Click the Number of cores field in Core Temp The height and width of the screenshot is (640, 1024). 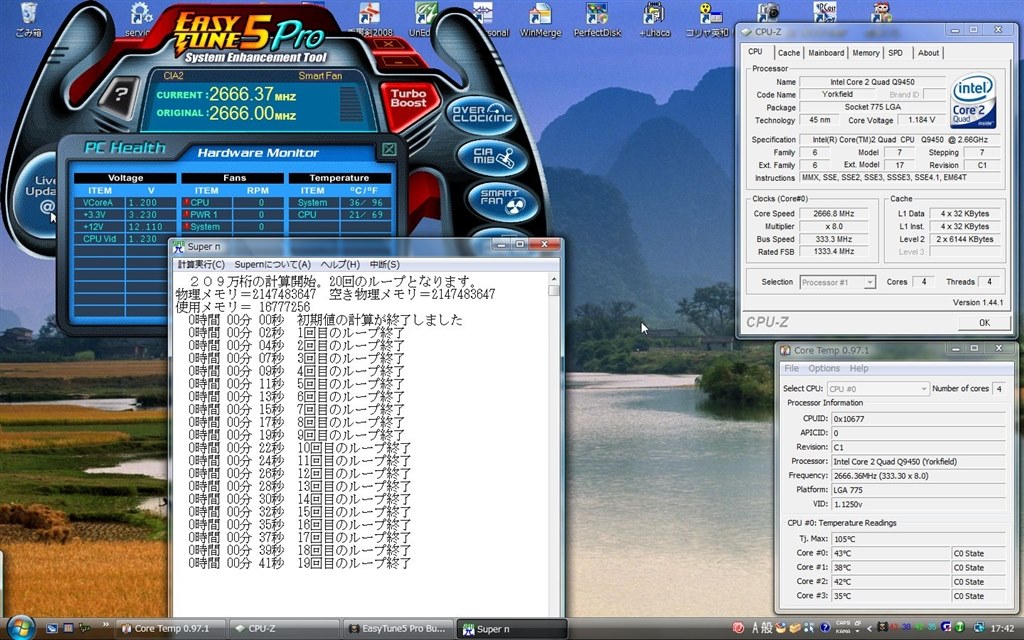coord(998,389)
